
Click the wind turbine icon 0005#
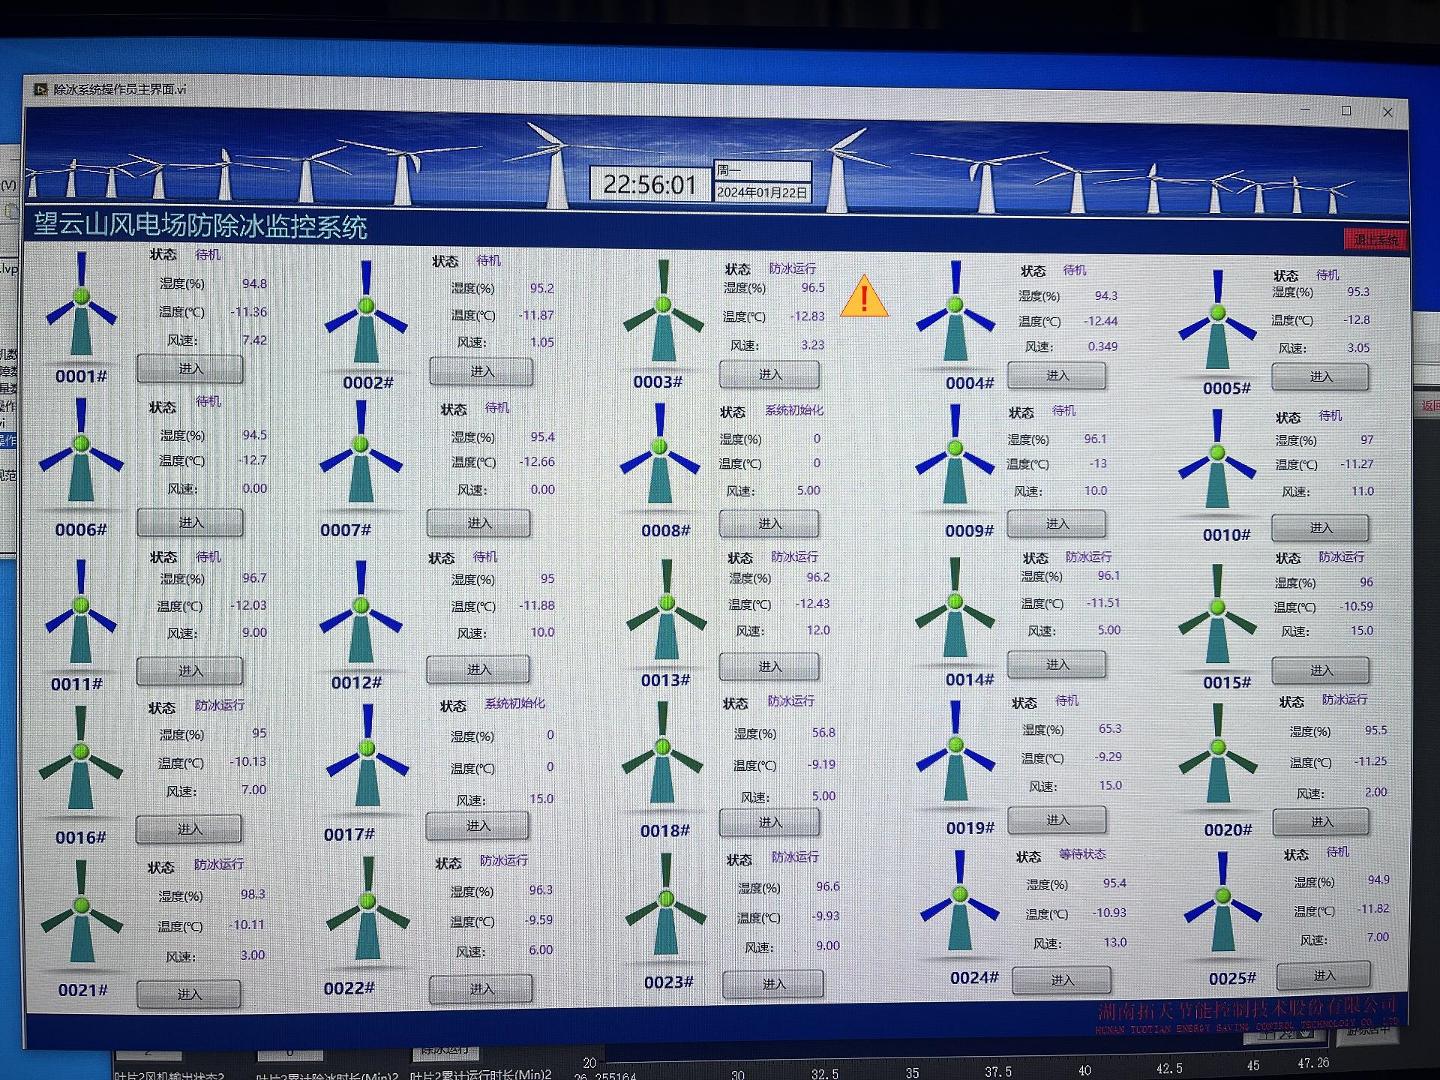[1217, 322]
